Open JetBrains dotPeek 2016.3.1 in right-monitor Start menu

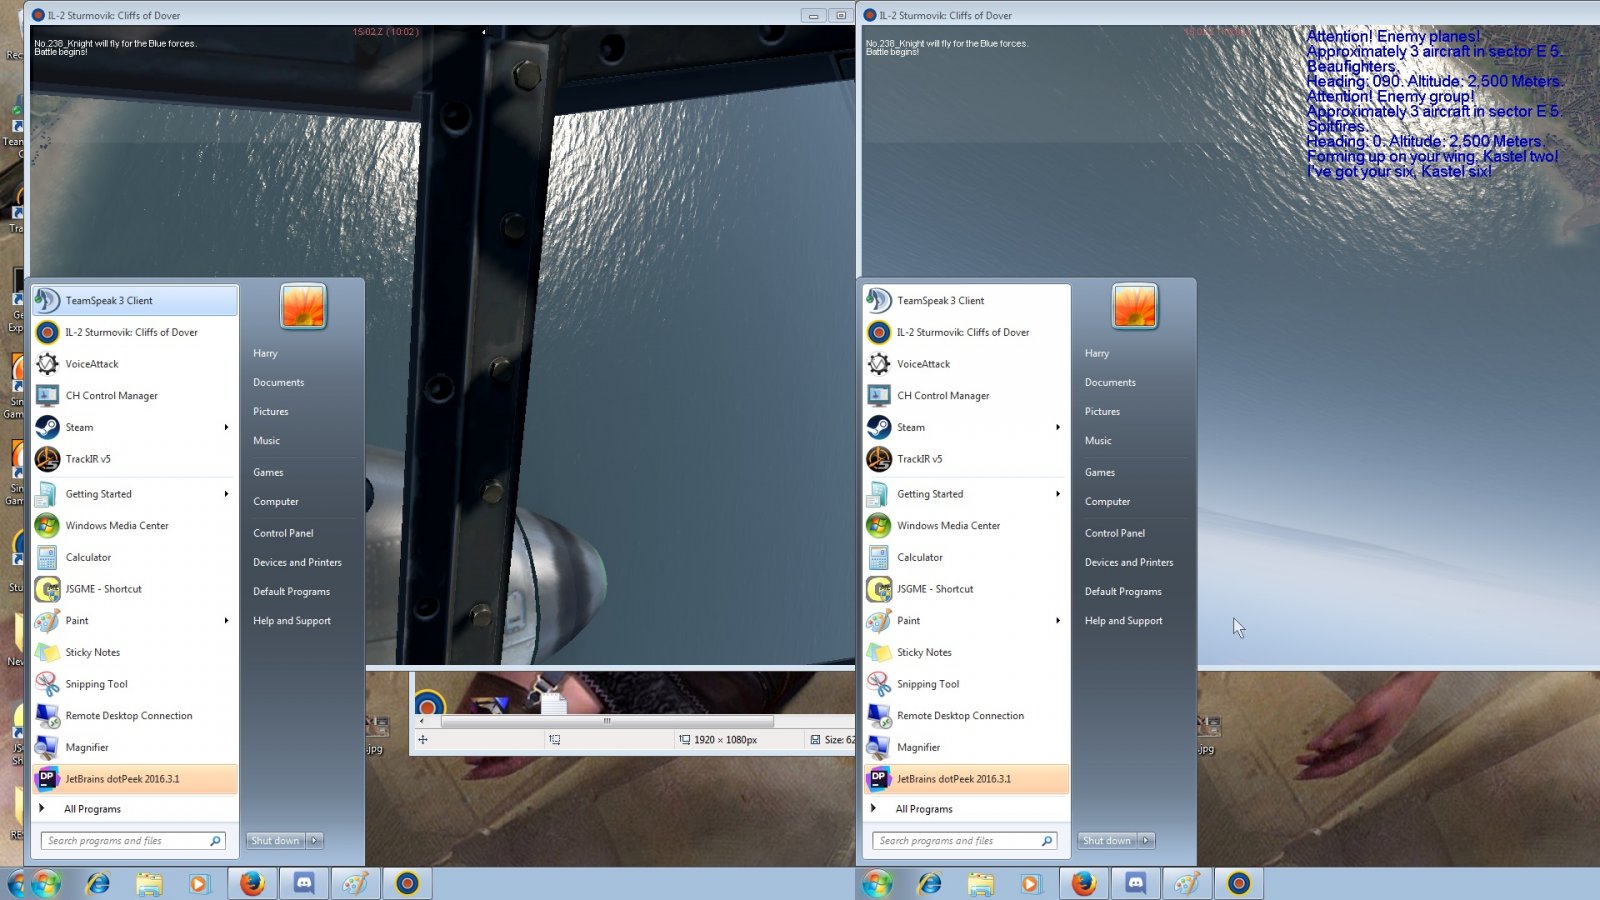(967, 779)
